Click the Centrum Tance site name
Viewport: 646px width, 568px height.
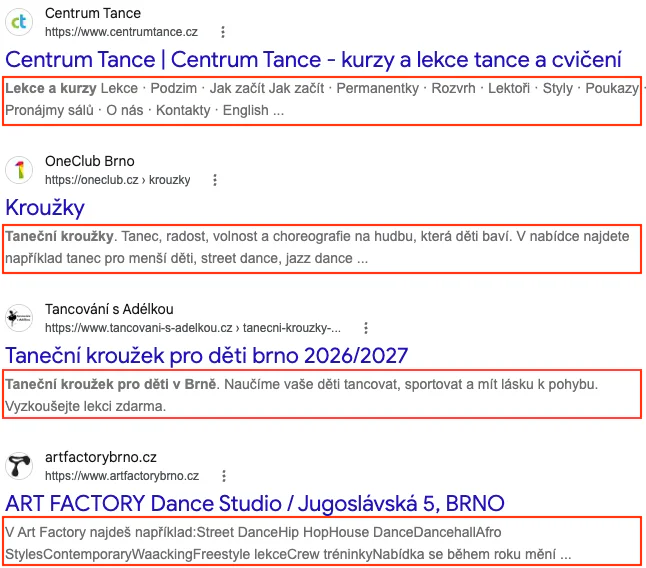93,13
